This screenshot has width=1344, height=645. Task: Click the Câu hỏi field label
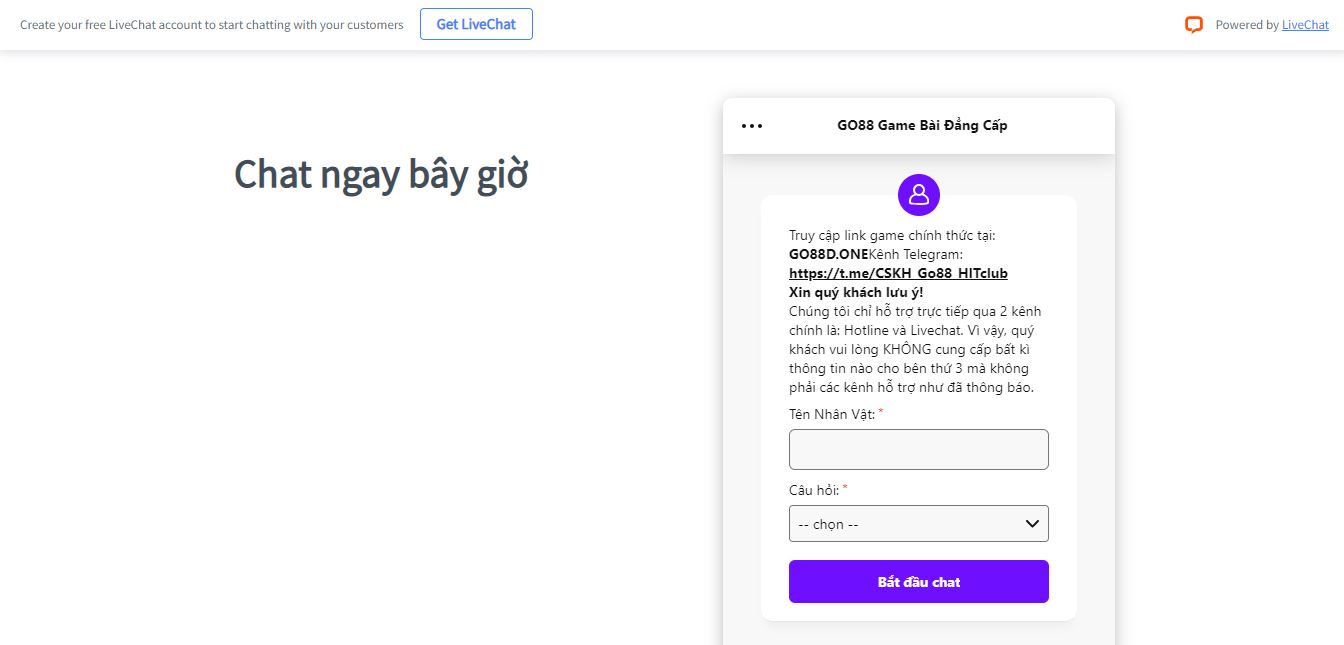[814, 490]
